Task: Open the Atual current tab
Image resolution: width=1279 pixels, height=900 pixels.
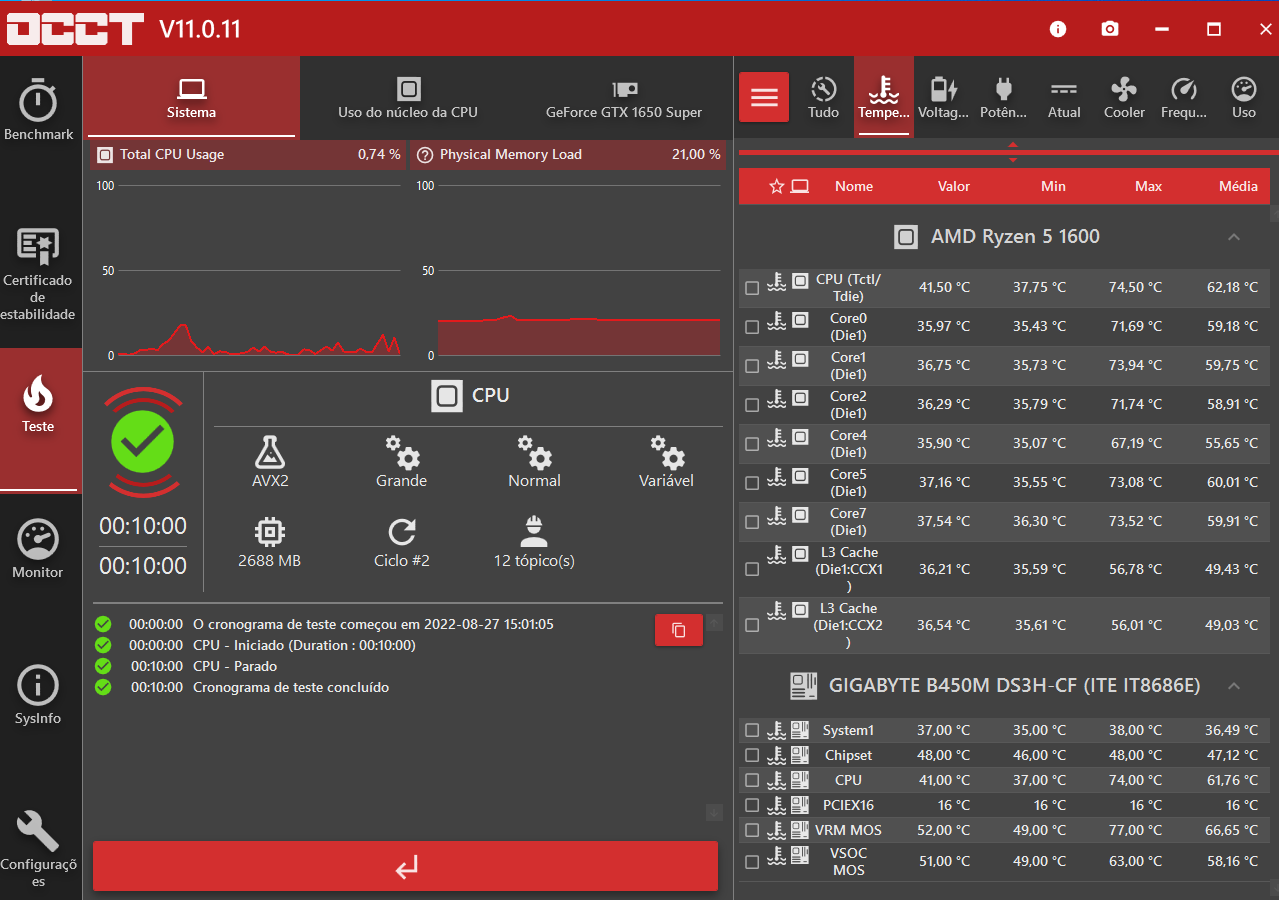Action: coord(1064,97)
